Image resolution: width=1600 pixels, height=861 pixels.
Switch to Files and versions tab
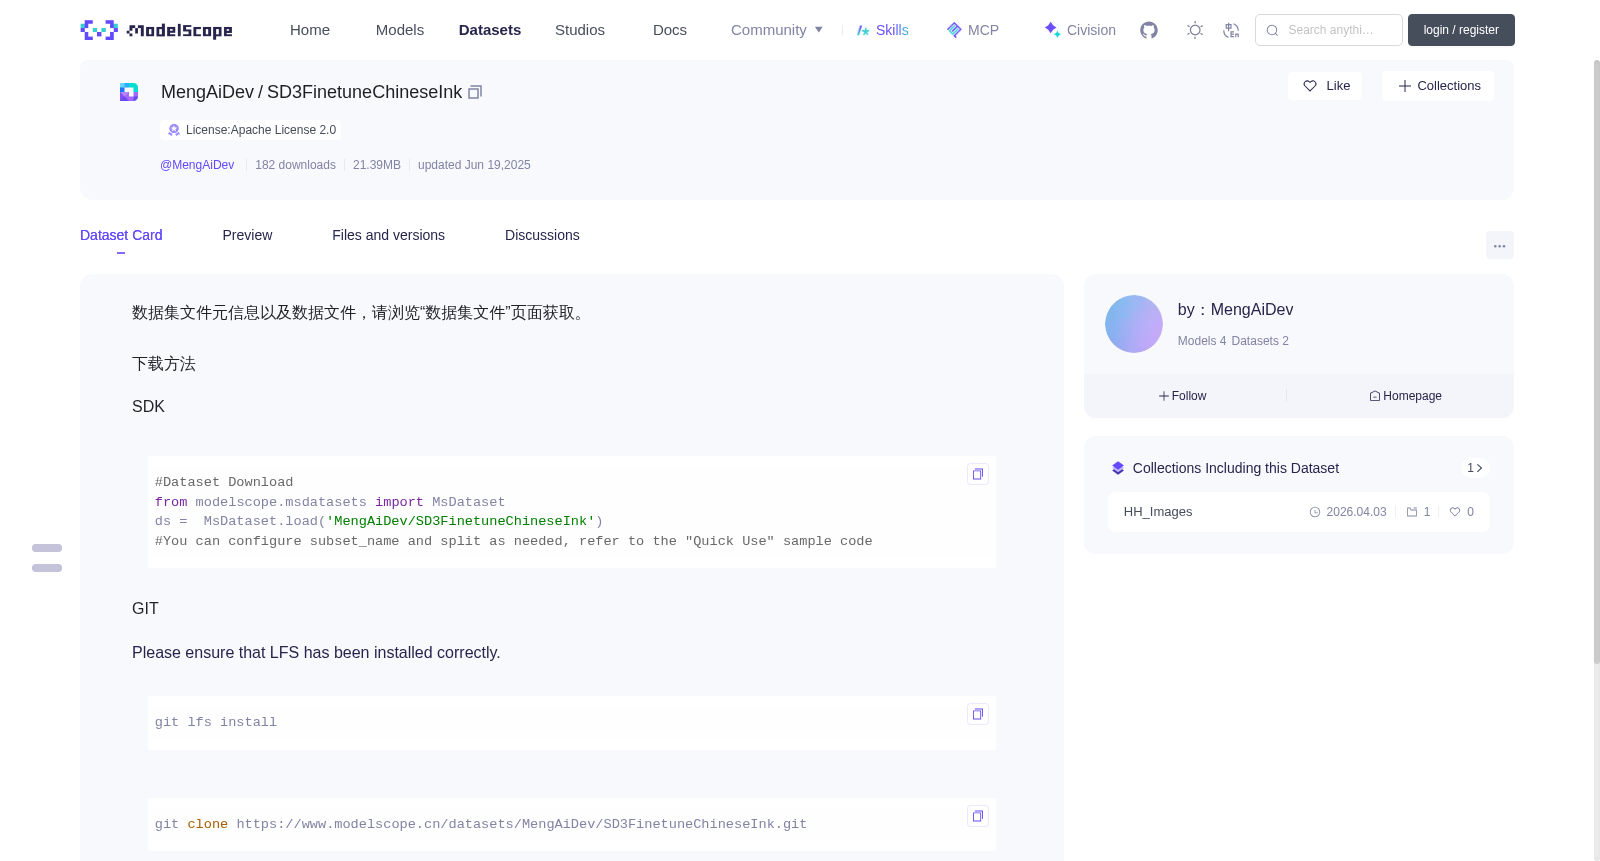point(388,235)
